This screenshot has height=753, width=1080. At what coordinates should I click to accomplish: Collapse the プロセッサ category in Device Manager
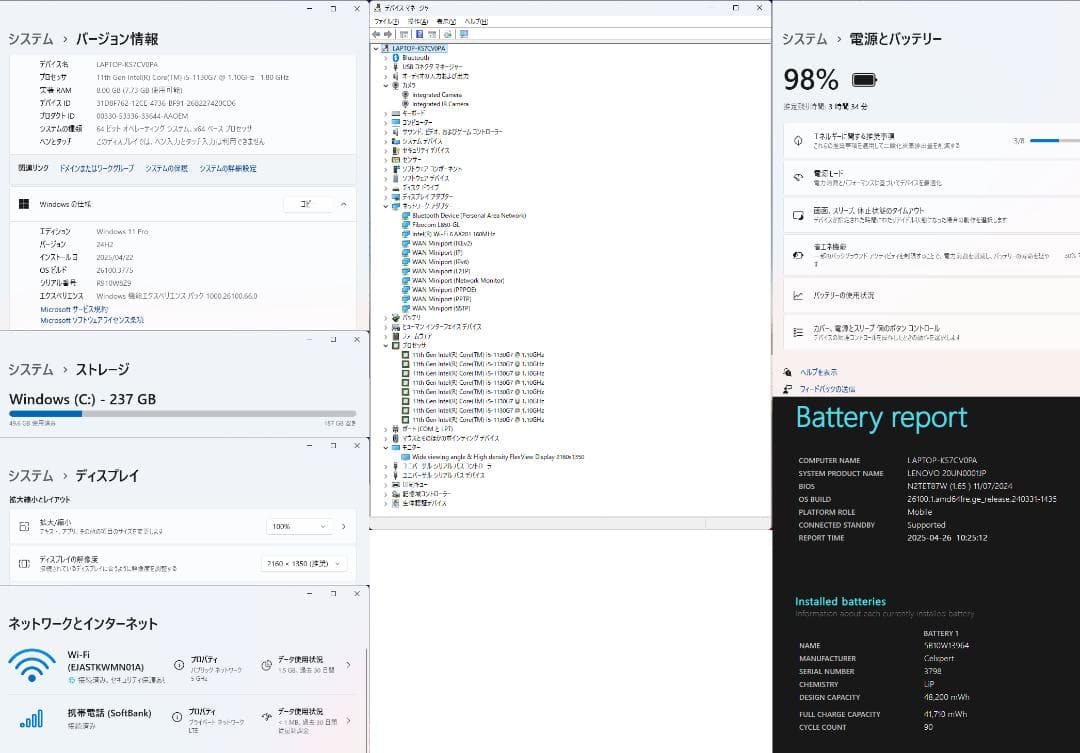(x=384, y=347)
